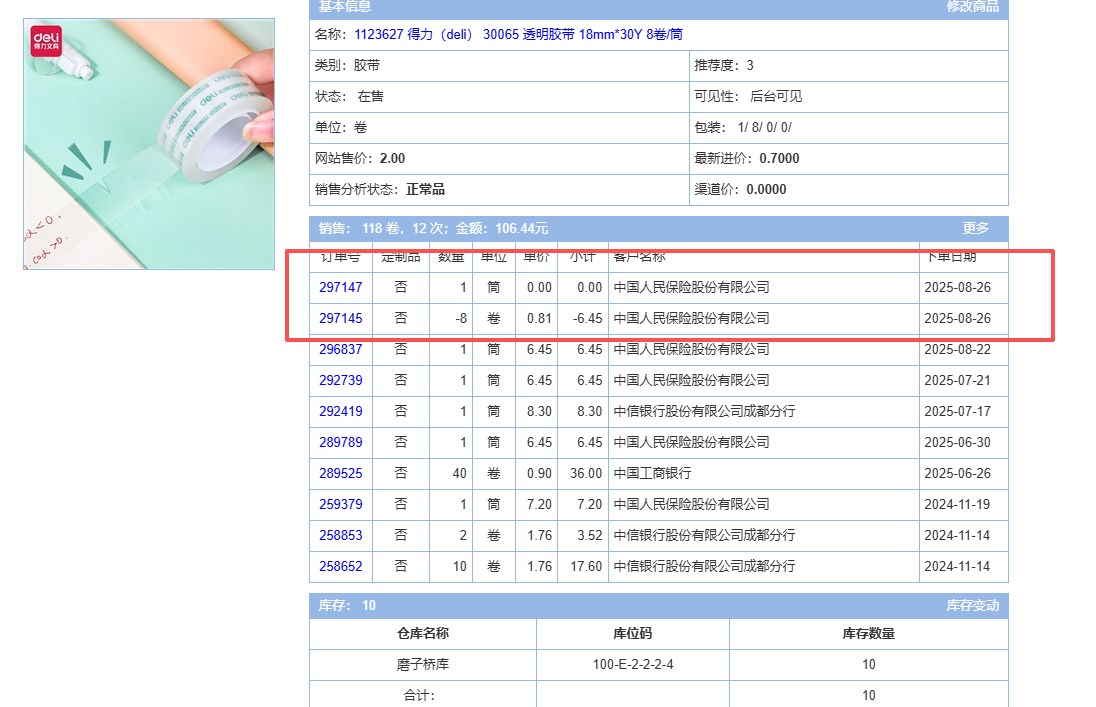Open order 297145

click(x=341, y=318)
